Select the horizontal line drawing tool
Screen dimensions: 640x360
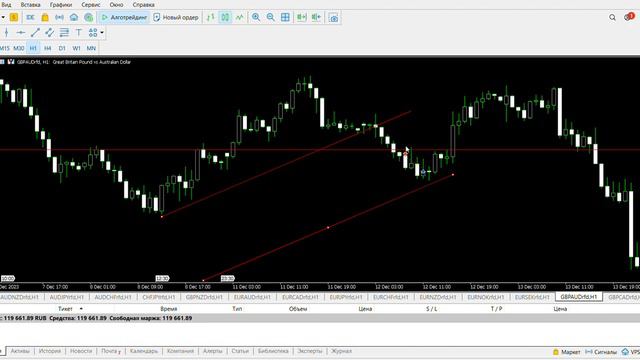tap(21, 33)
